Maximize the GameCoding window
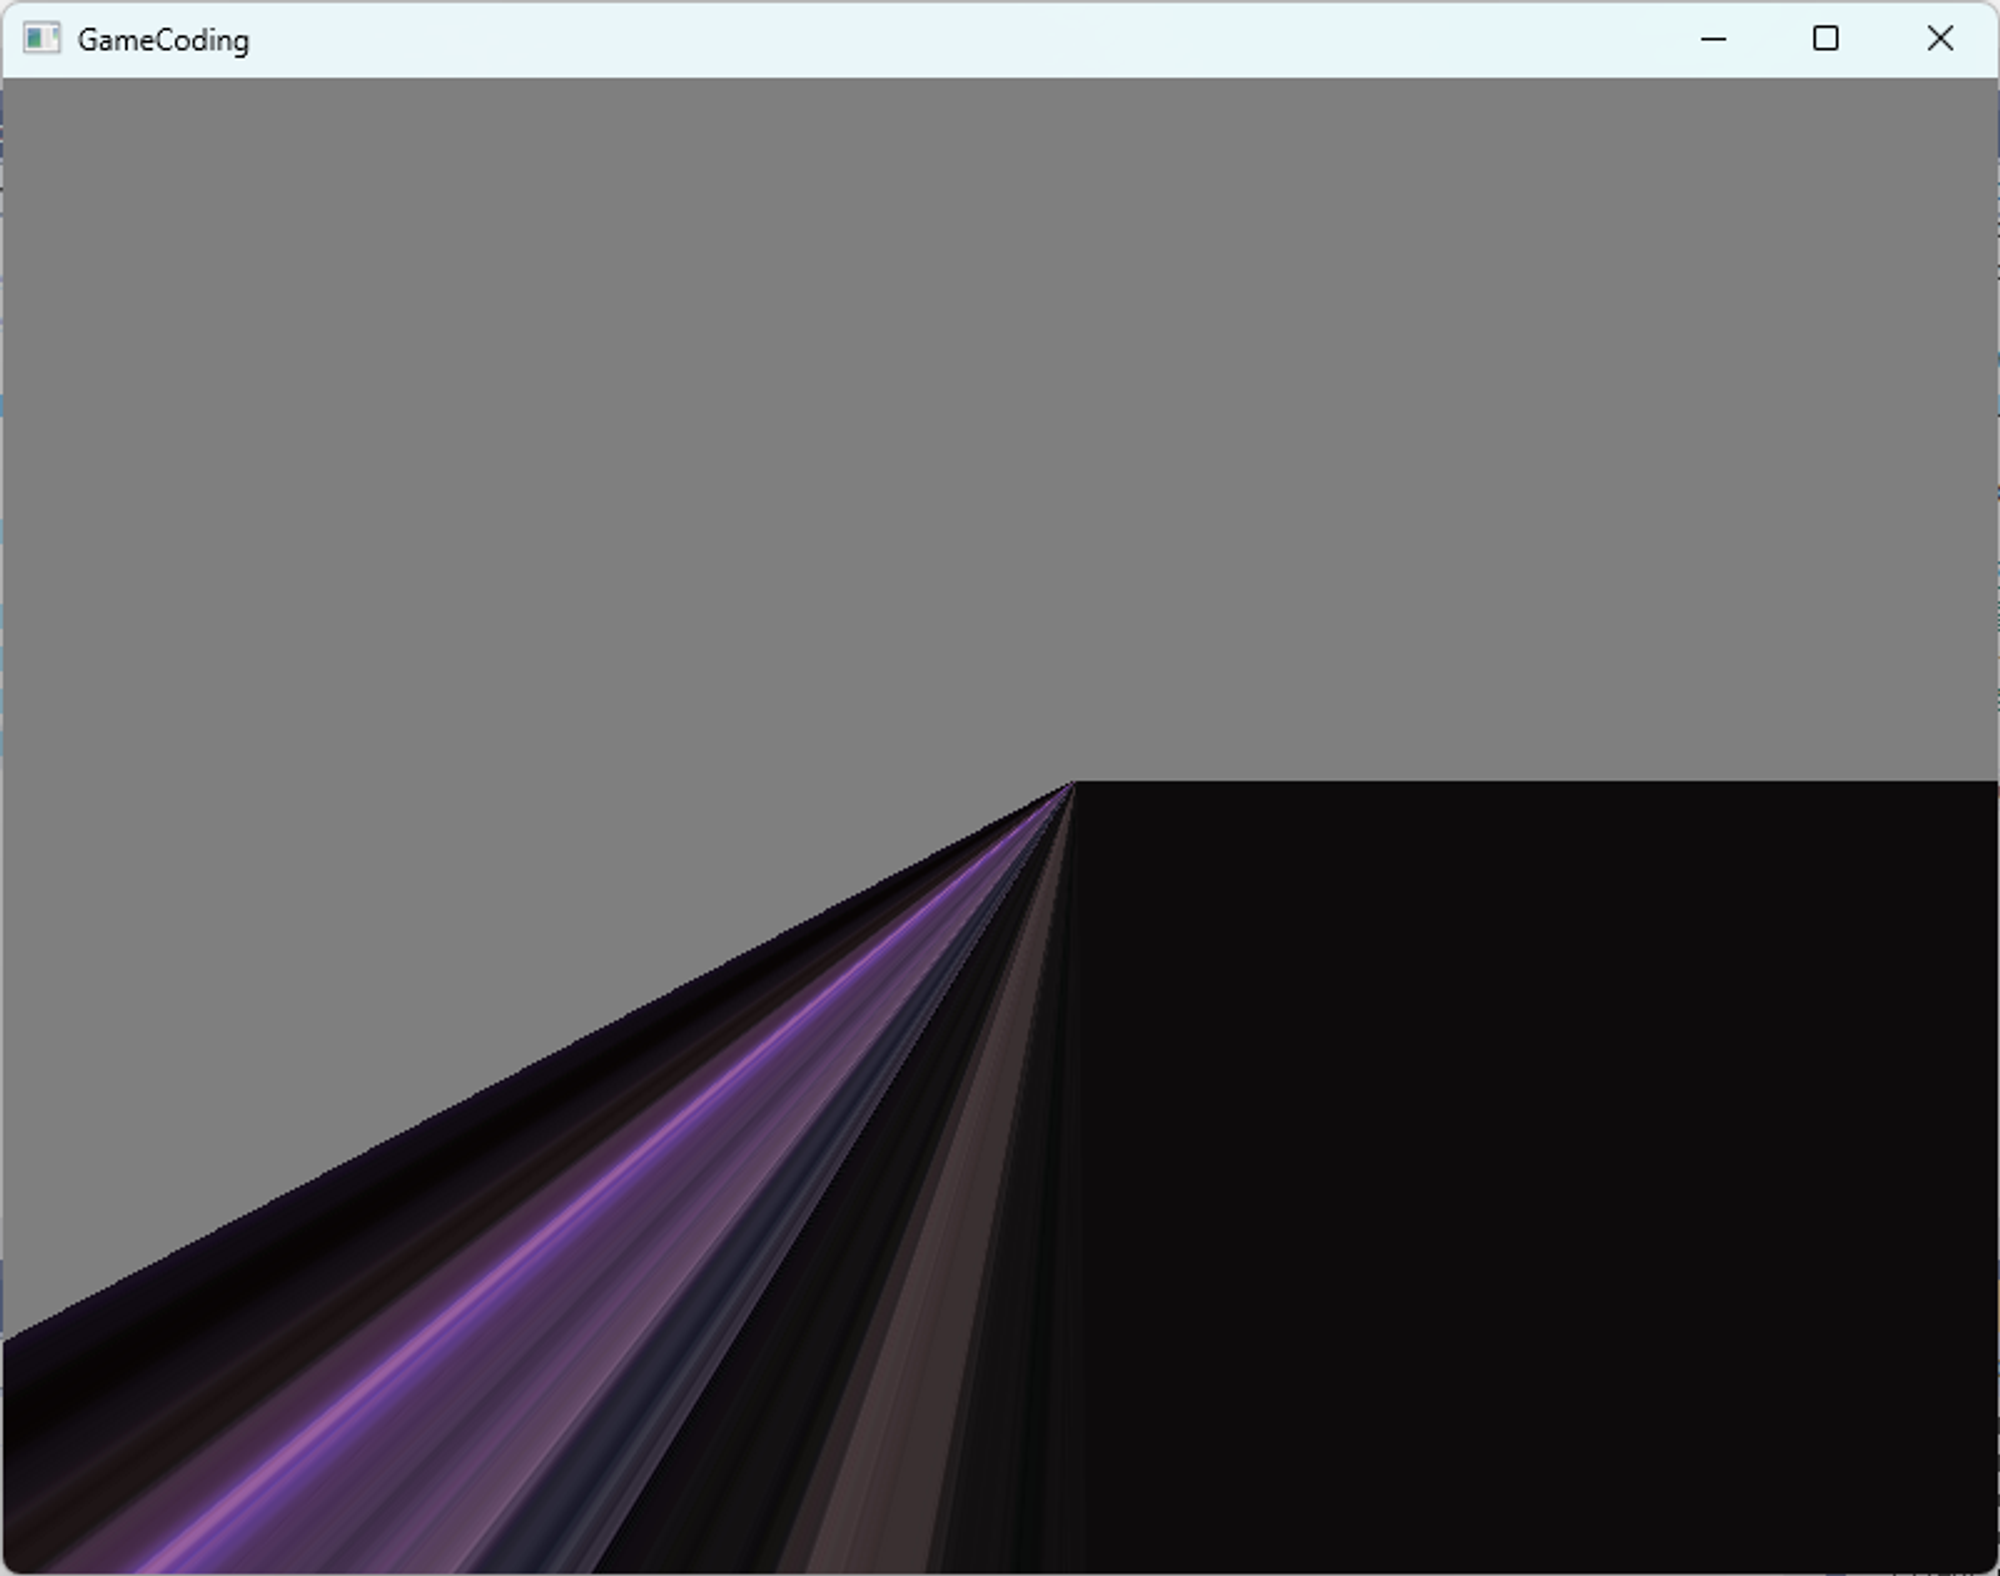The width and height of the screenshot is (2000, 1576). pos(1825,39)
